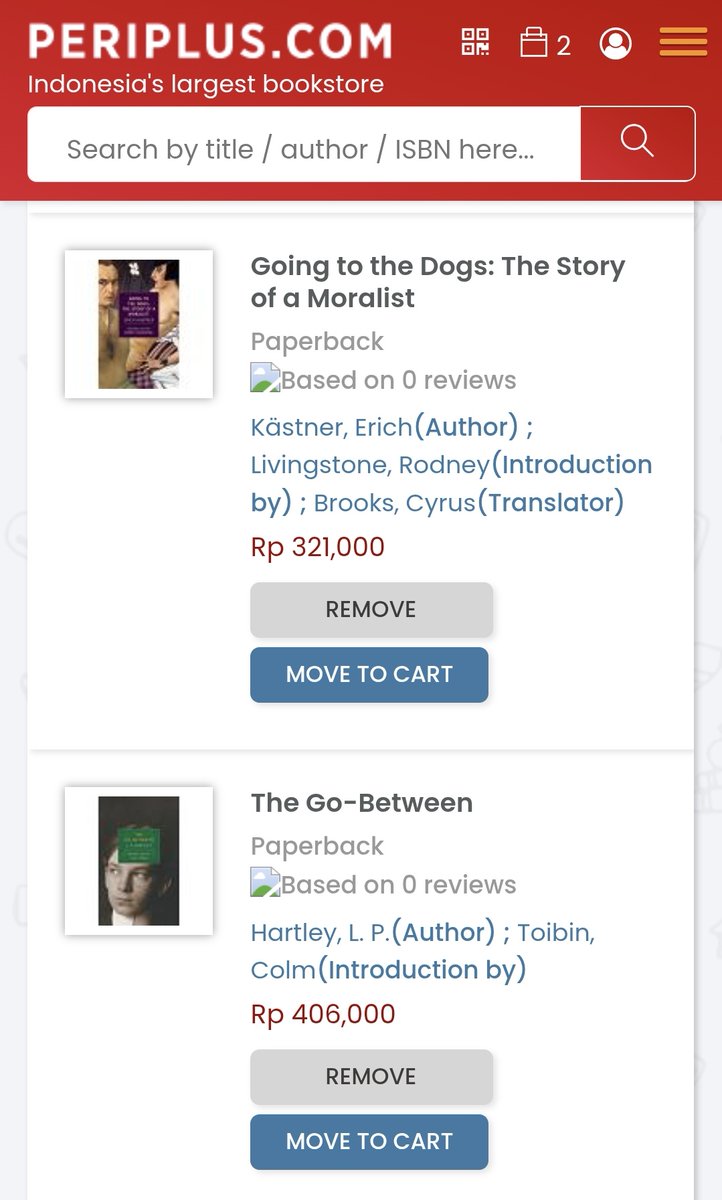Open The Go-Between cover thumbnail
722x1200 pixels.
click(139, 861)
